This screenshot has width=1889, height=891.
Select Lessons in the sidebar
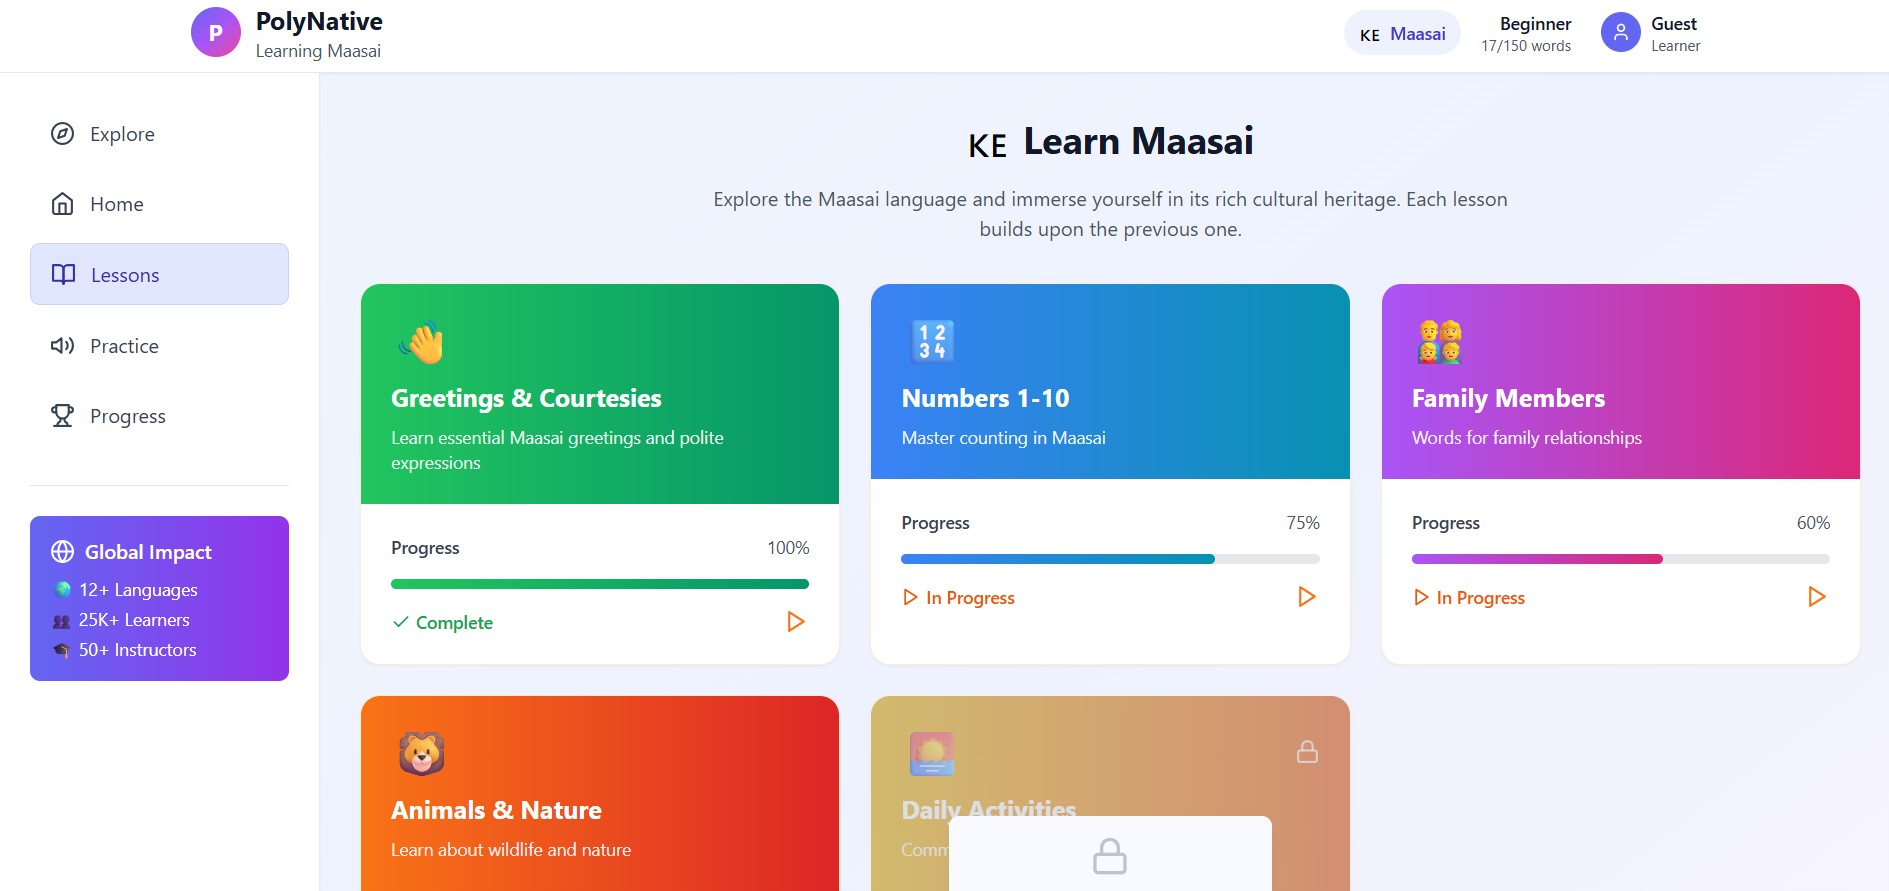159,274
